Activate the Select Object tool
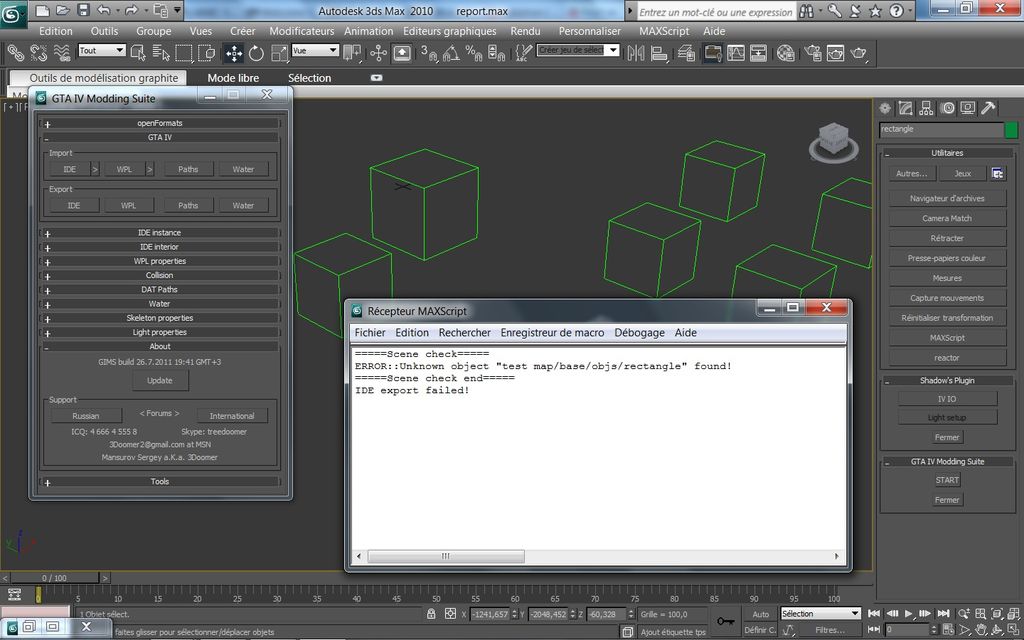Screen dimensions: 1024x640 point(138,53)
